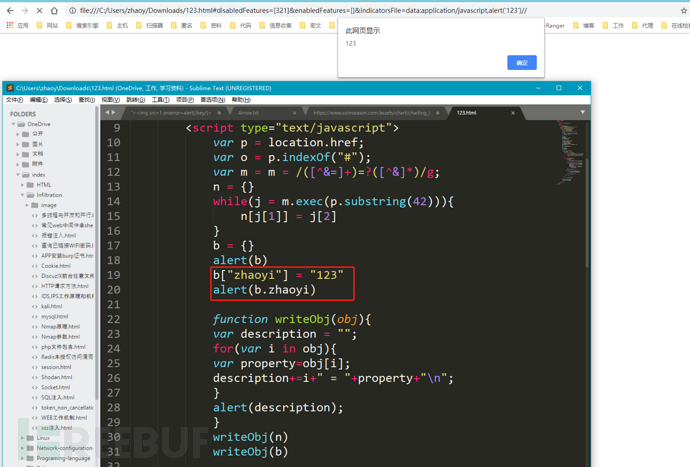The image size is (690, 467).
Task: Click the Sublime Text logo in title bar
Action: point(10,88)
